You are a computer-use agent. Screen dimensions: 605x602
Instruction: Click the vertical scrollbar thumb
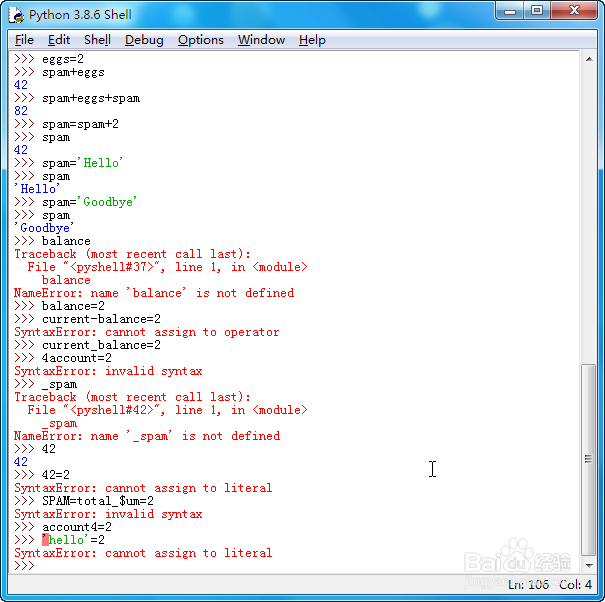(x=589, y=459)
